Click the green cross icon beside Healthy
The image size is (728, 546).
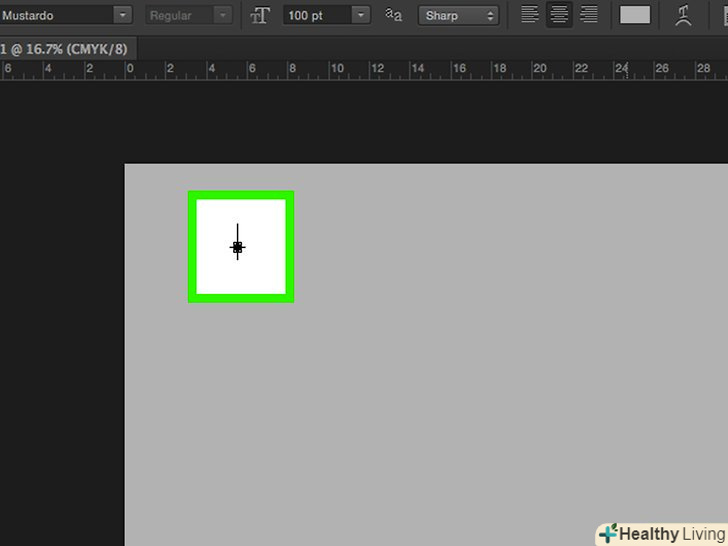coord(608,534)
